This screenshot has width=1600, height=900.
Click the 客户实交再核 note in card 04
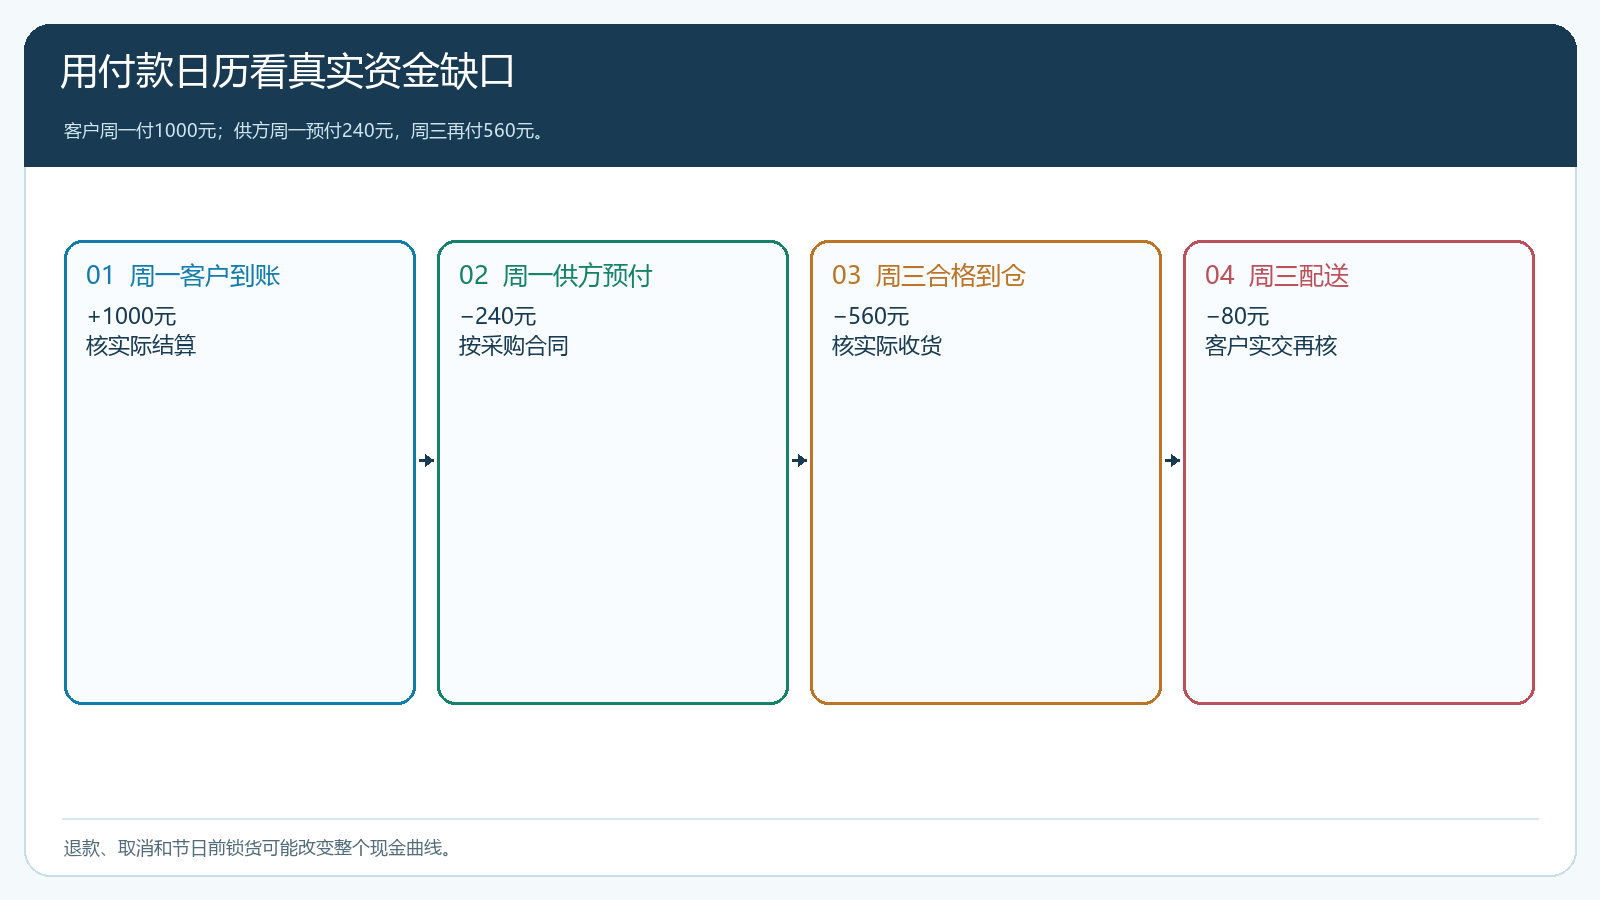[1271, 346]
